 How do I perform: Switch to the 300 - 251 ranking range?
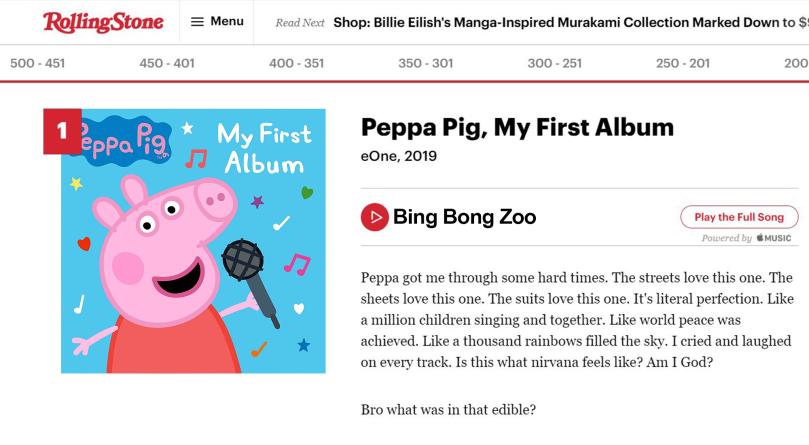coord(554,63)
